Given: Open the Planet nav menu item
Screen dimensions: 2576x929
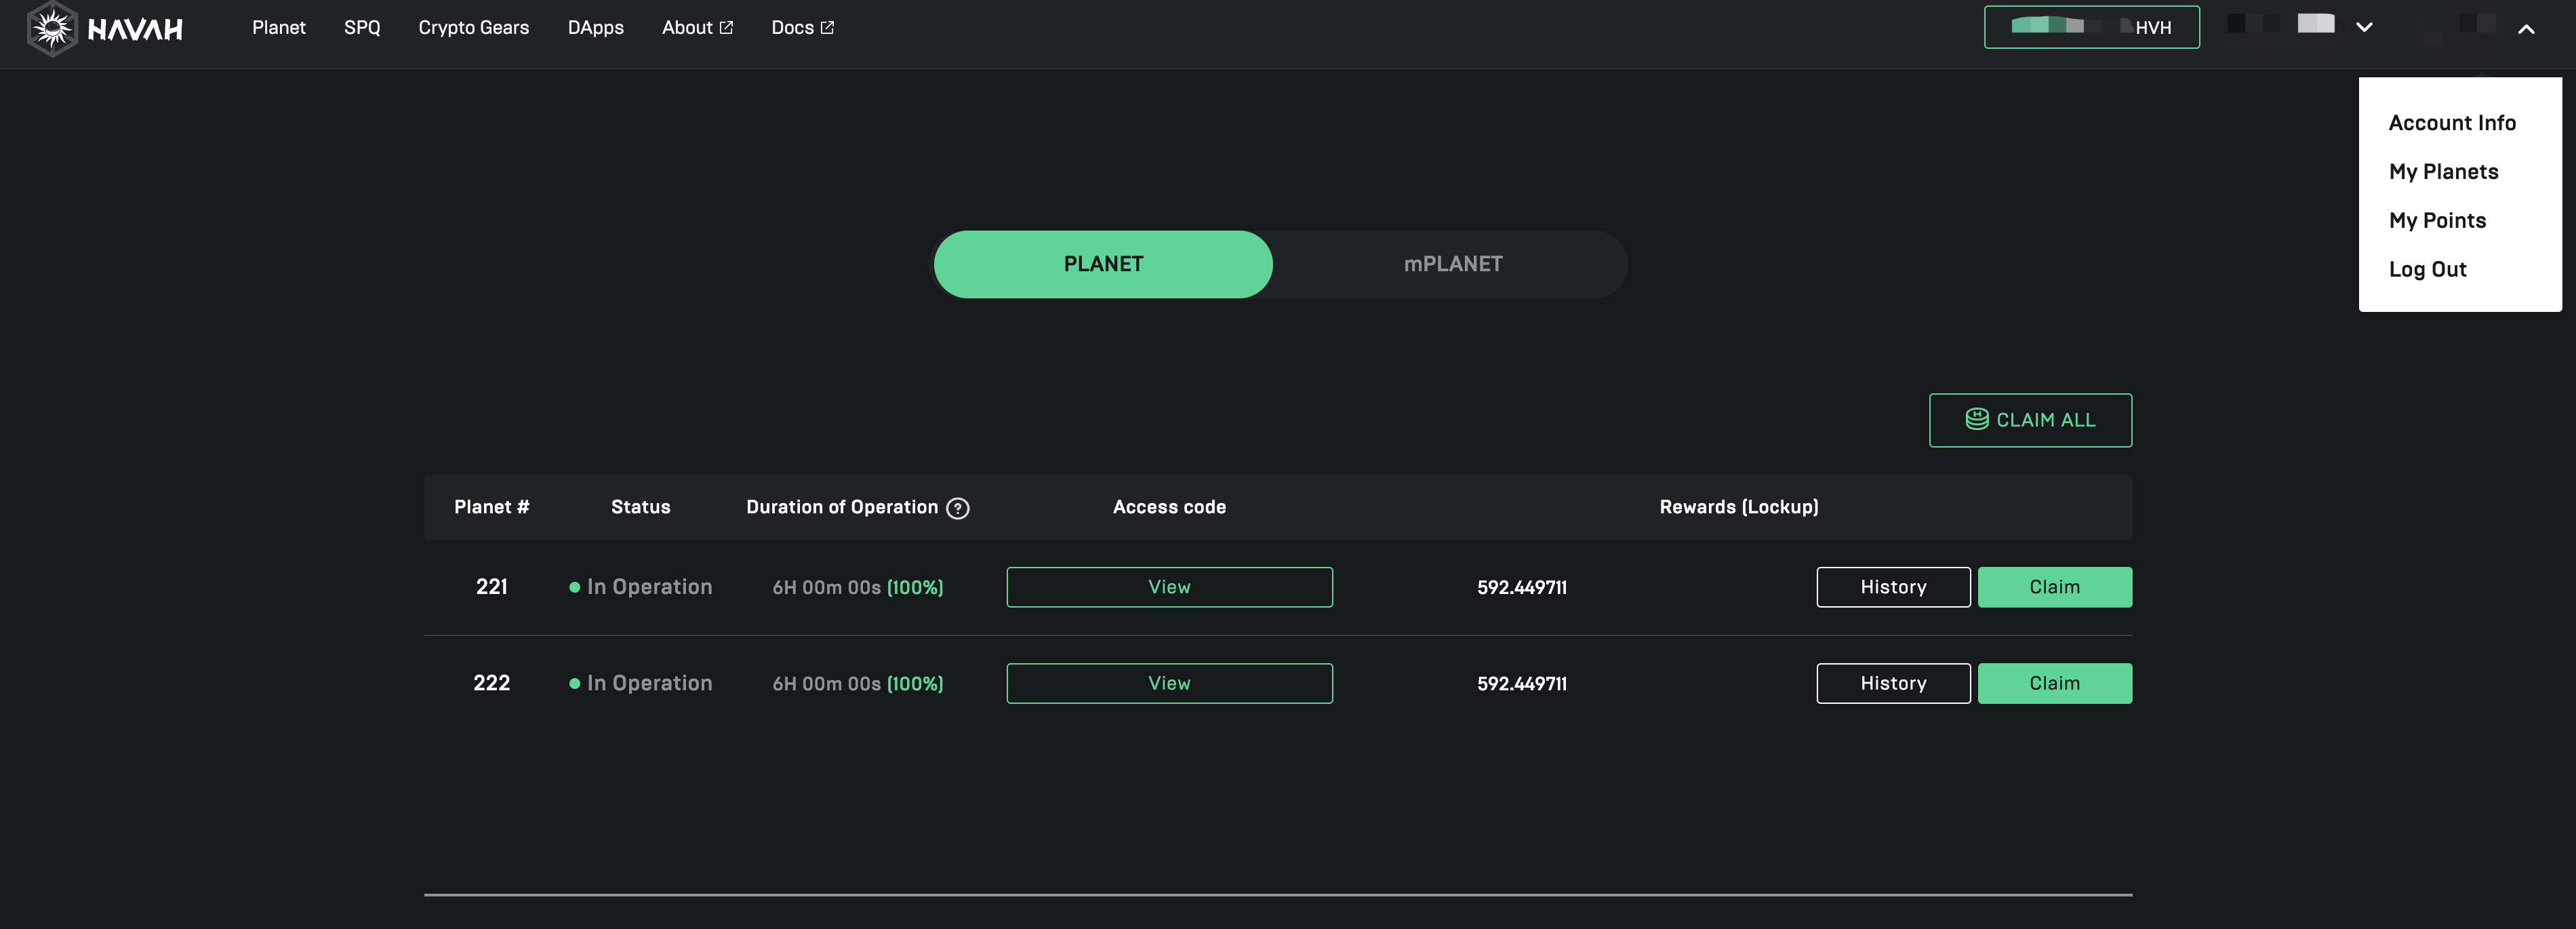Looking at the screenshot, I should click(278, 28).
